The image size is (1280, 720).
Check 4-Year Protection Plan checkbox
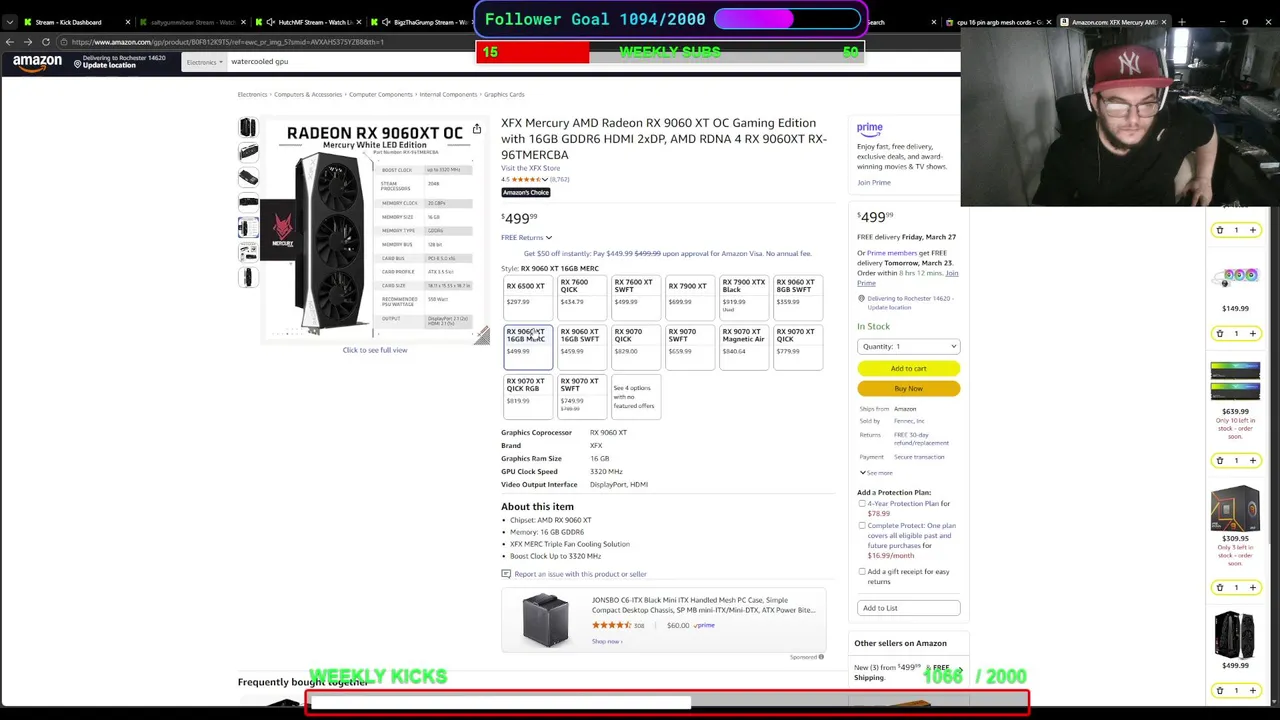click(862, 504)
